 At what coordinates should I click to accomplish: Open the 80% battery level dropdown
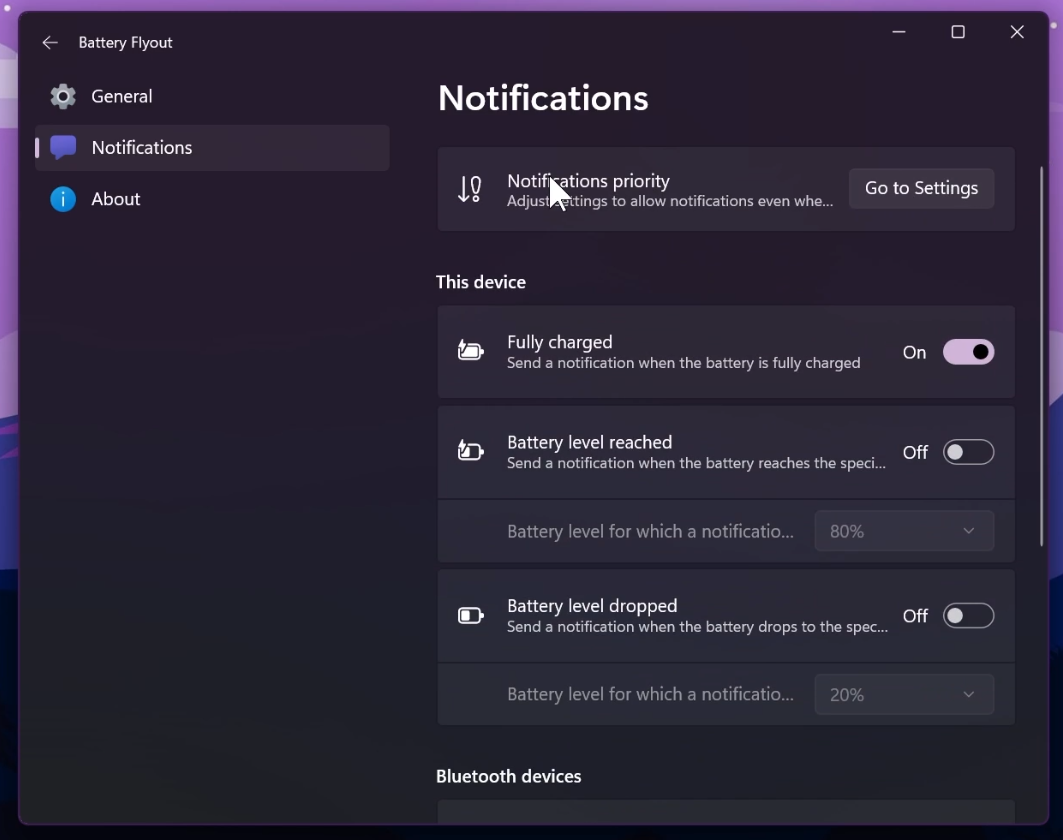(x=903, y=531)
